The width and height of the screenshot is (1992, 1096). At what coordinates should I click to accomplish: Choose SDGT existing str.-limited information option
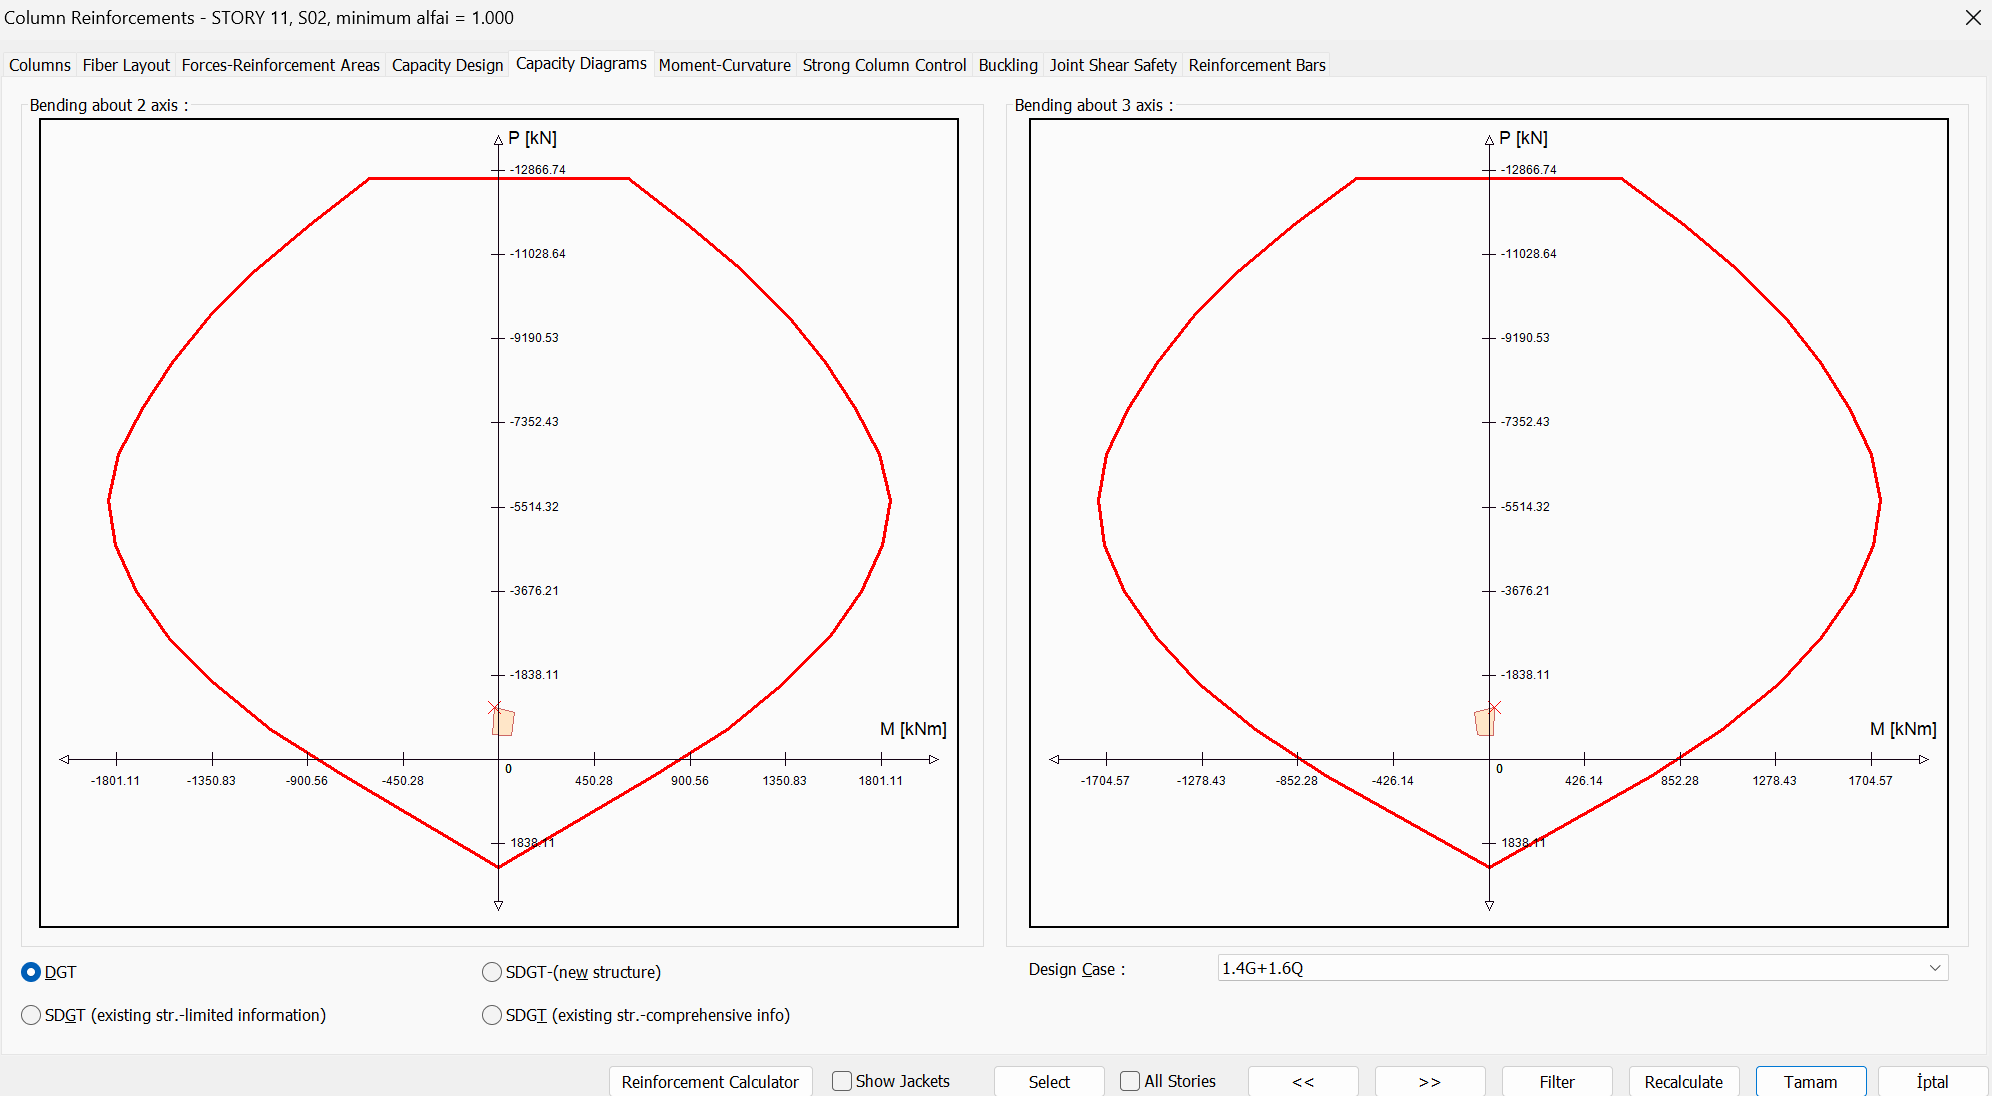[x=31, y=1015]
